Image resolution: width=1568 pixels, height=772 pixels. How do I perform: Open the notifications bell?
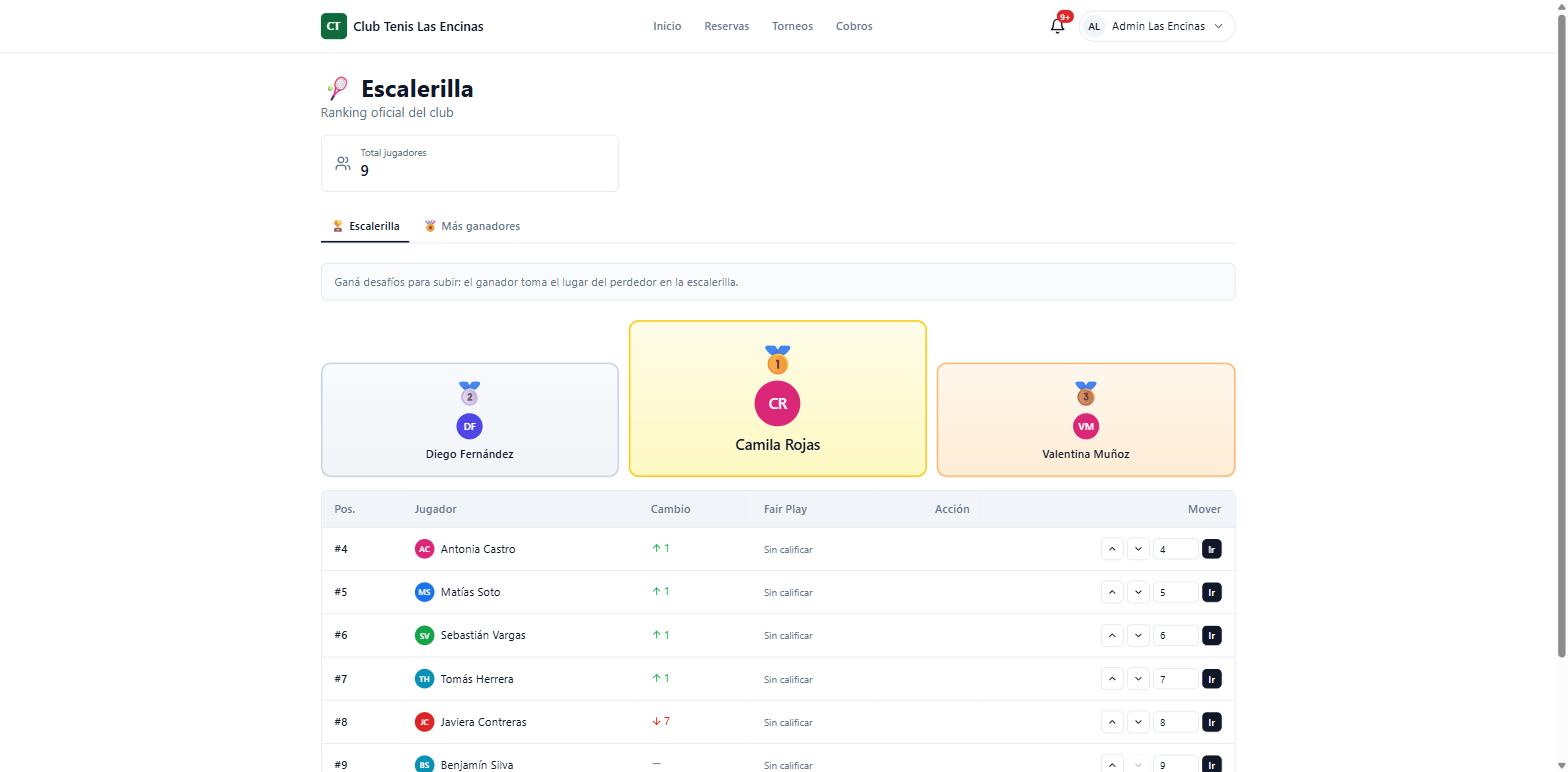[x=1057, y=26]
